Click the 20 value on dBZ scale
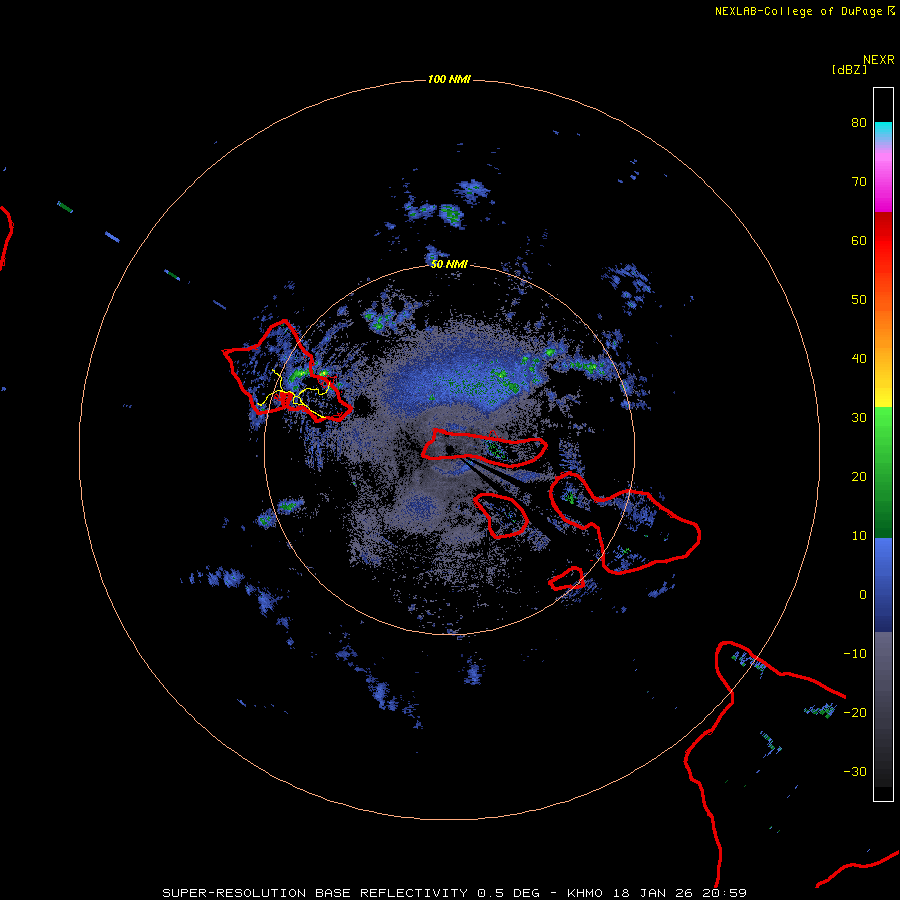900x900 pixels. pyautogui.click(x=859, y=476)
